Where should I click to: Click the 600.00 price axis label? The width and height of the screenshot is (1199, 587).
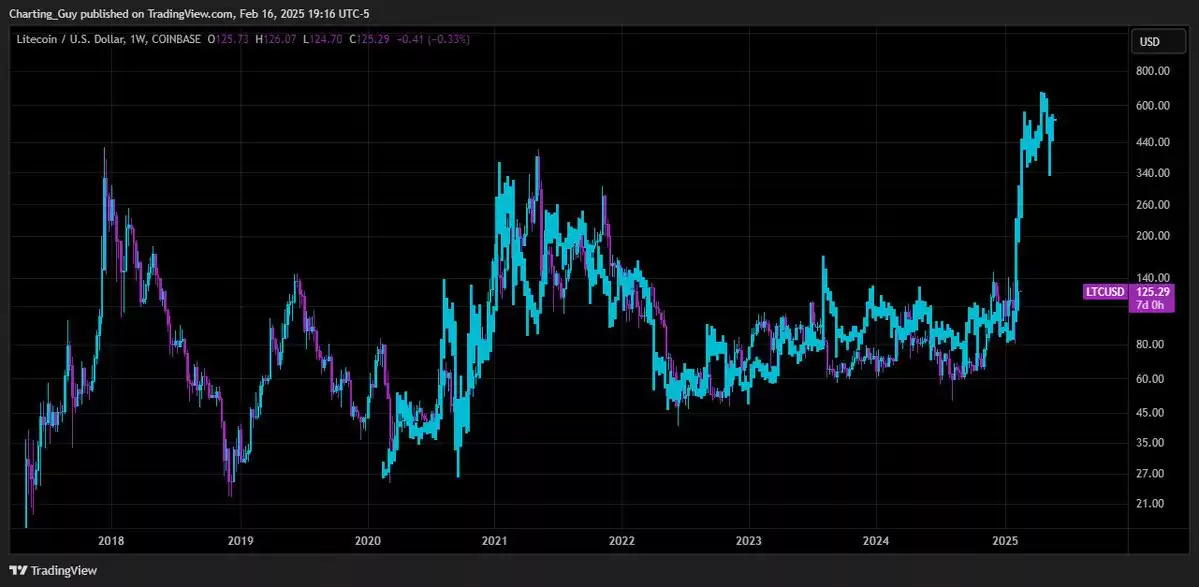tap(1152, 105)
